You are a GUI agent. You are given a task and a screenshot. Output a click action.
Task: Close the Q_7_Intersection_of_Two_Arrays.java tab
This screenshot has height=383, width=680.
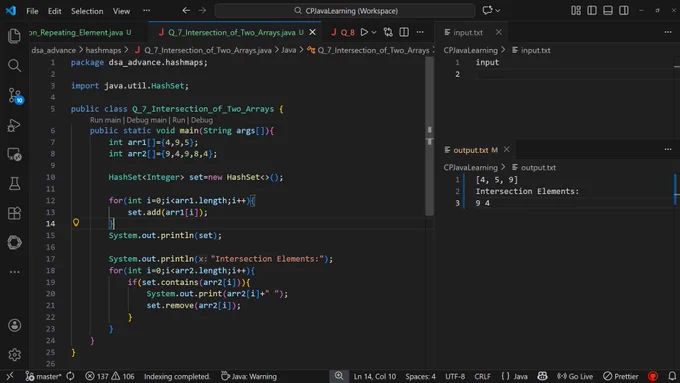click(x=312, y=32)
